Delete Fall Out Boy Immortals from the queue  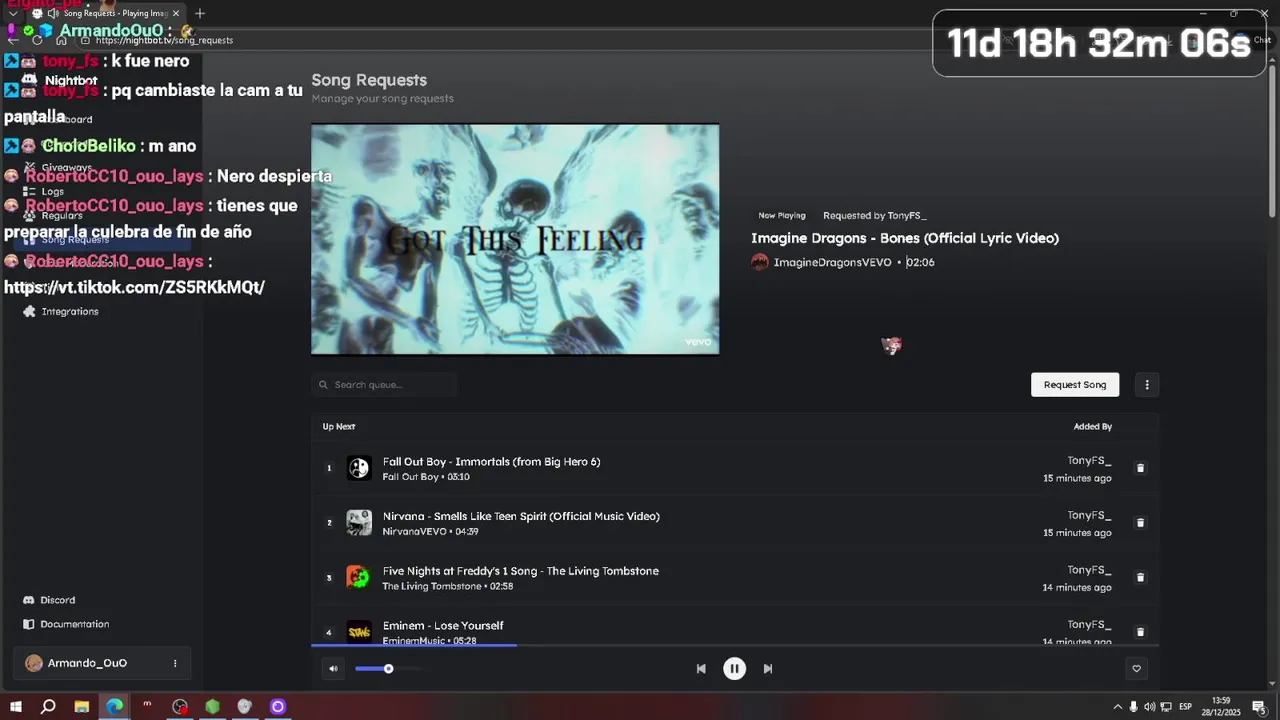pyautogui.click(x=1140, y=468)
